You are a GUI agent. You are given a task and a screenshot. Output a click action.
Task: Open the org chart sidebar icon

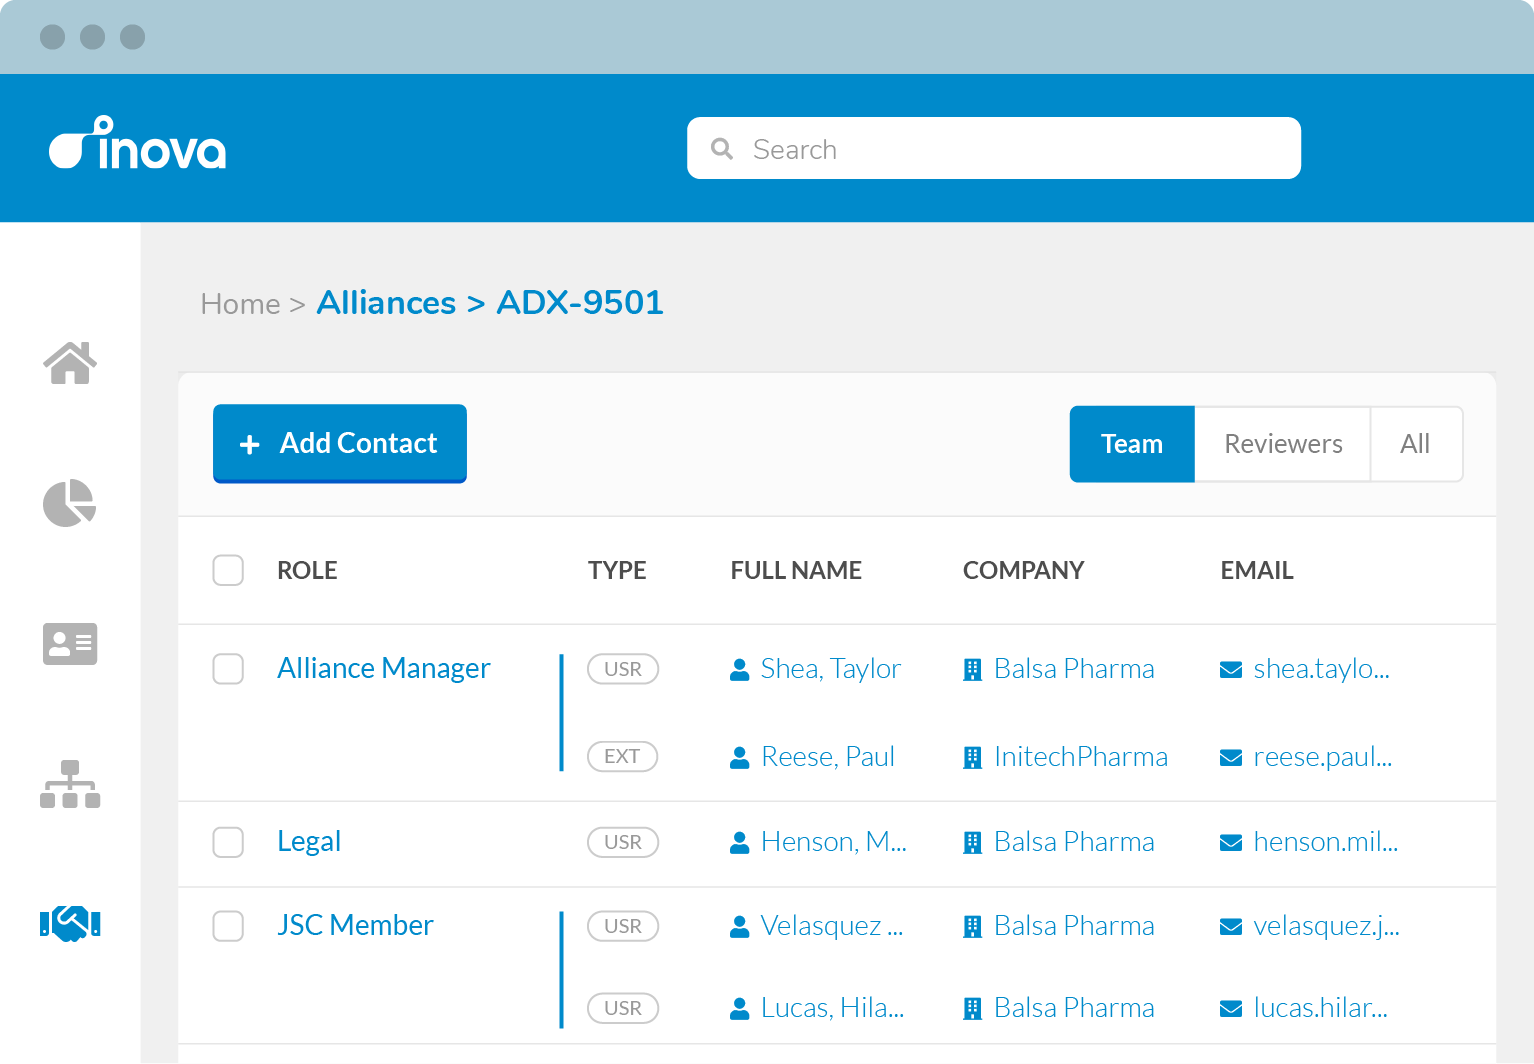tap(70, 784)
